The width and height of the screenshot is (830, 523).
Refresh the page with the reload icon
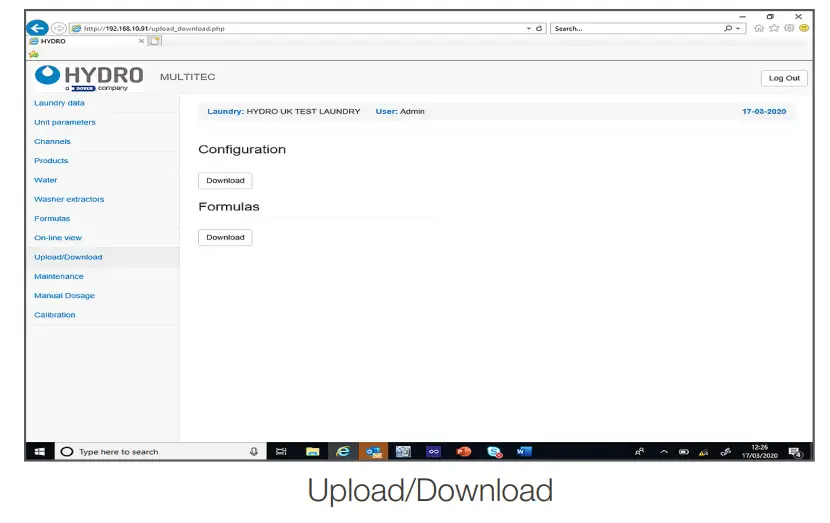coord(539,29)
